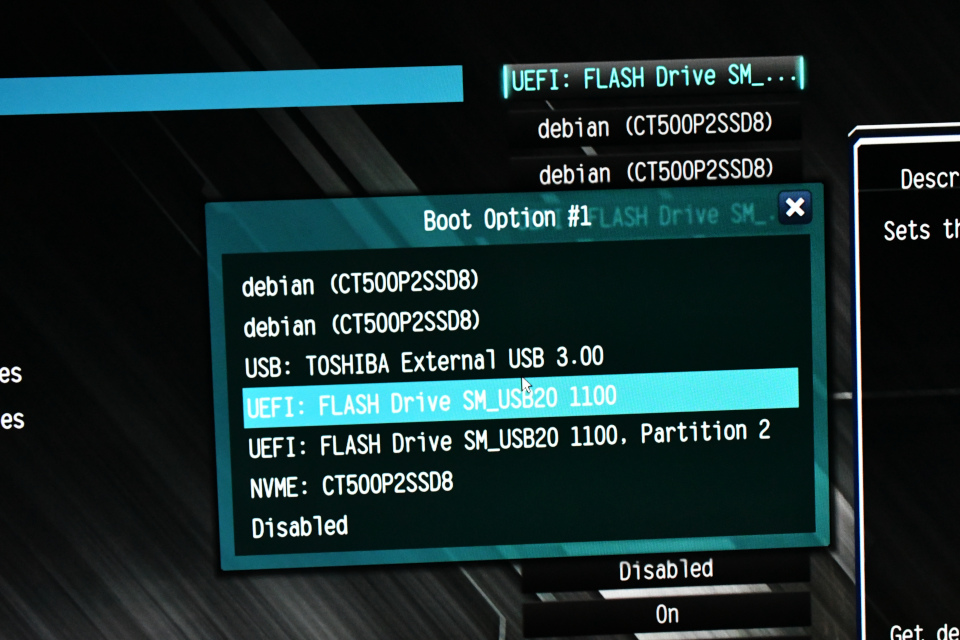Click the Boot Option #1 popup title
Screen dimensions: 960x640
click(x=506, y=218)
